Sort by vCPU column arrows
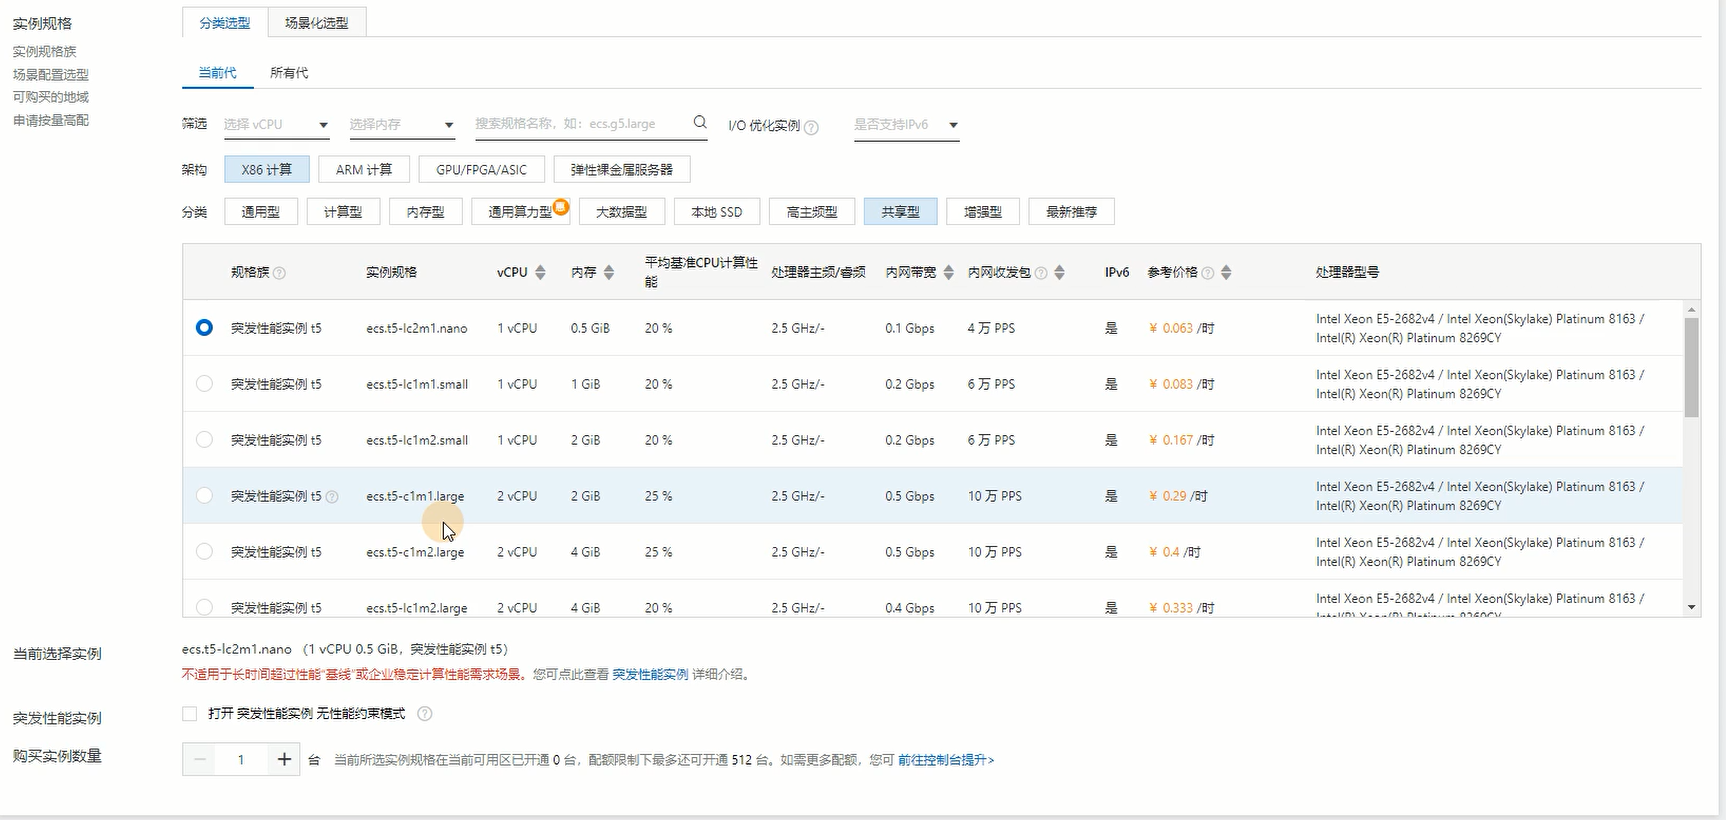Screen dimensions: 1726x820 click(540, 272)
